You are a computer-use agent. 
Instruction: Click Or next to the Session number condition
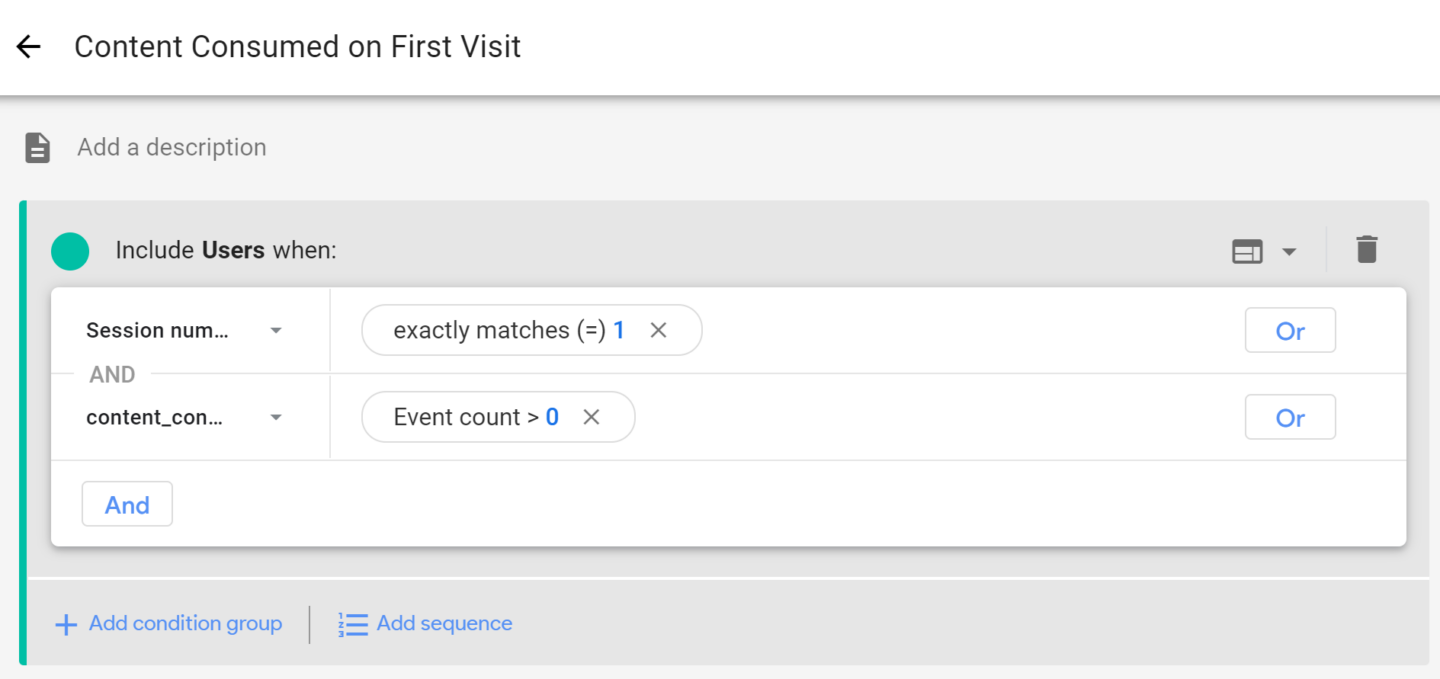coord(1290,330)
